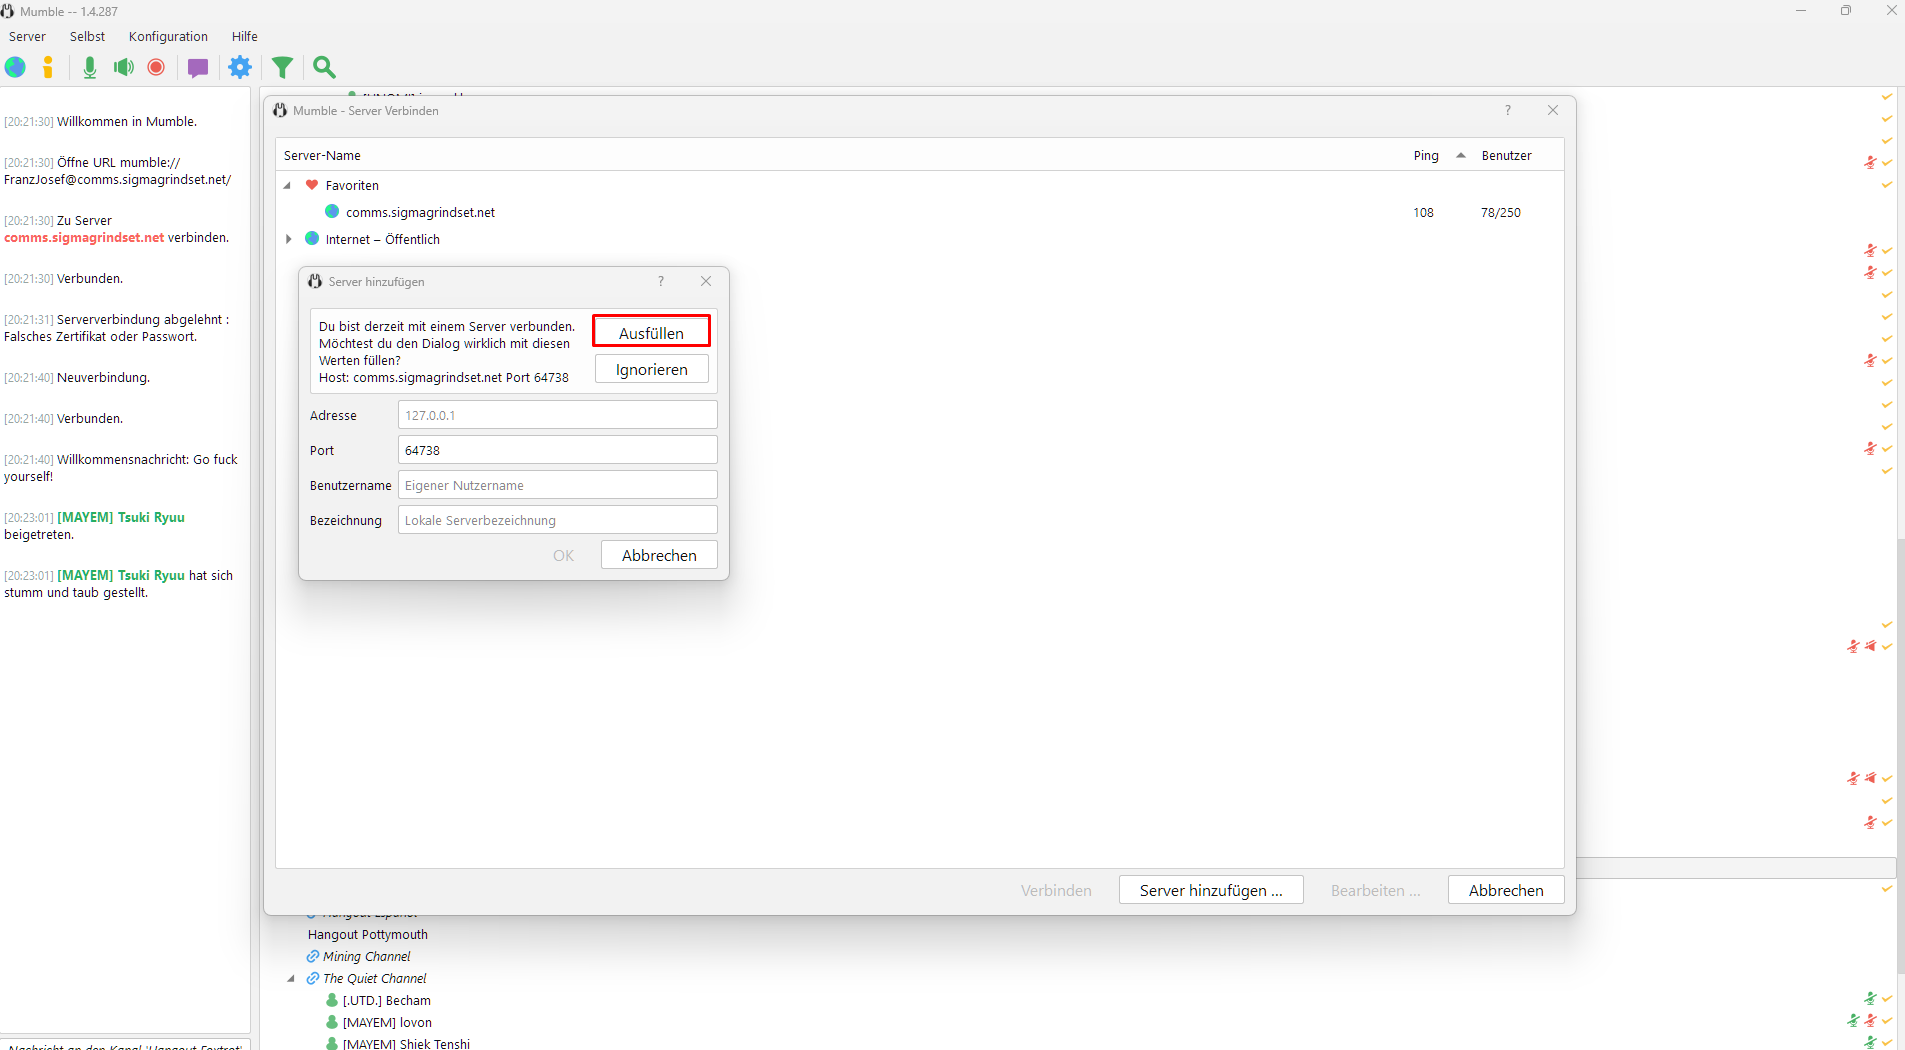This screenshot has height=1050, width=1905.
Task: Sort by Ping column header
Action: (x=1426, y=155)
